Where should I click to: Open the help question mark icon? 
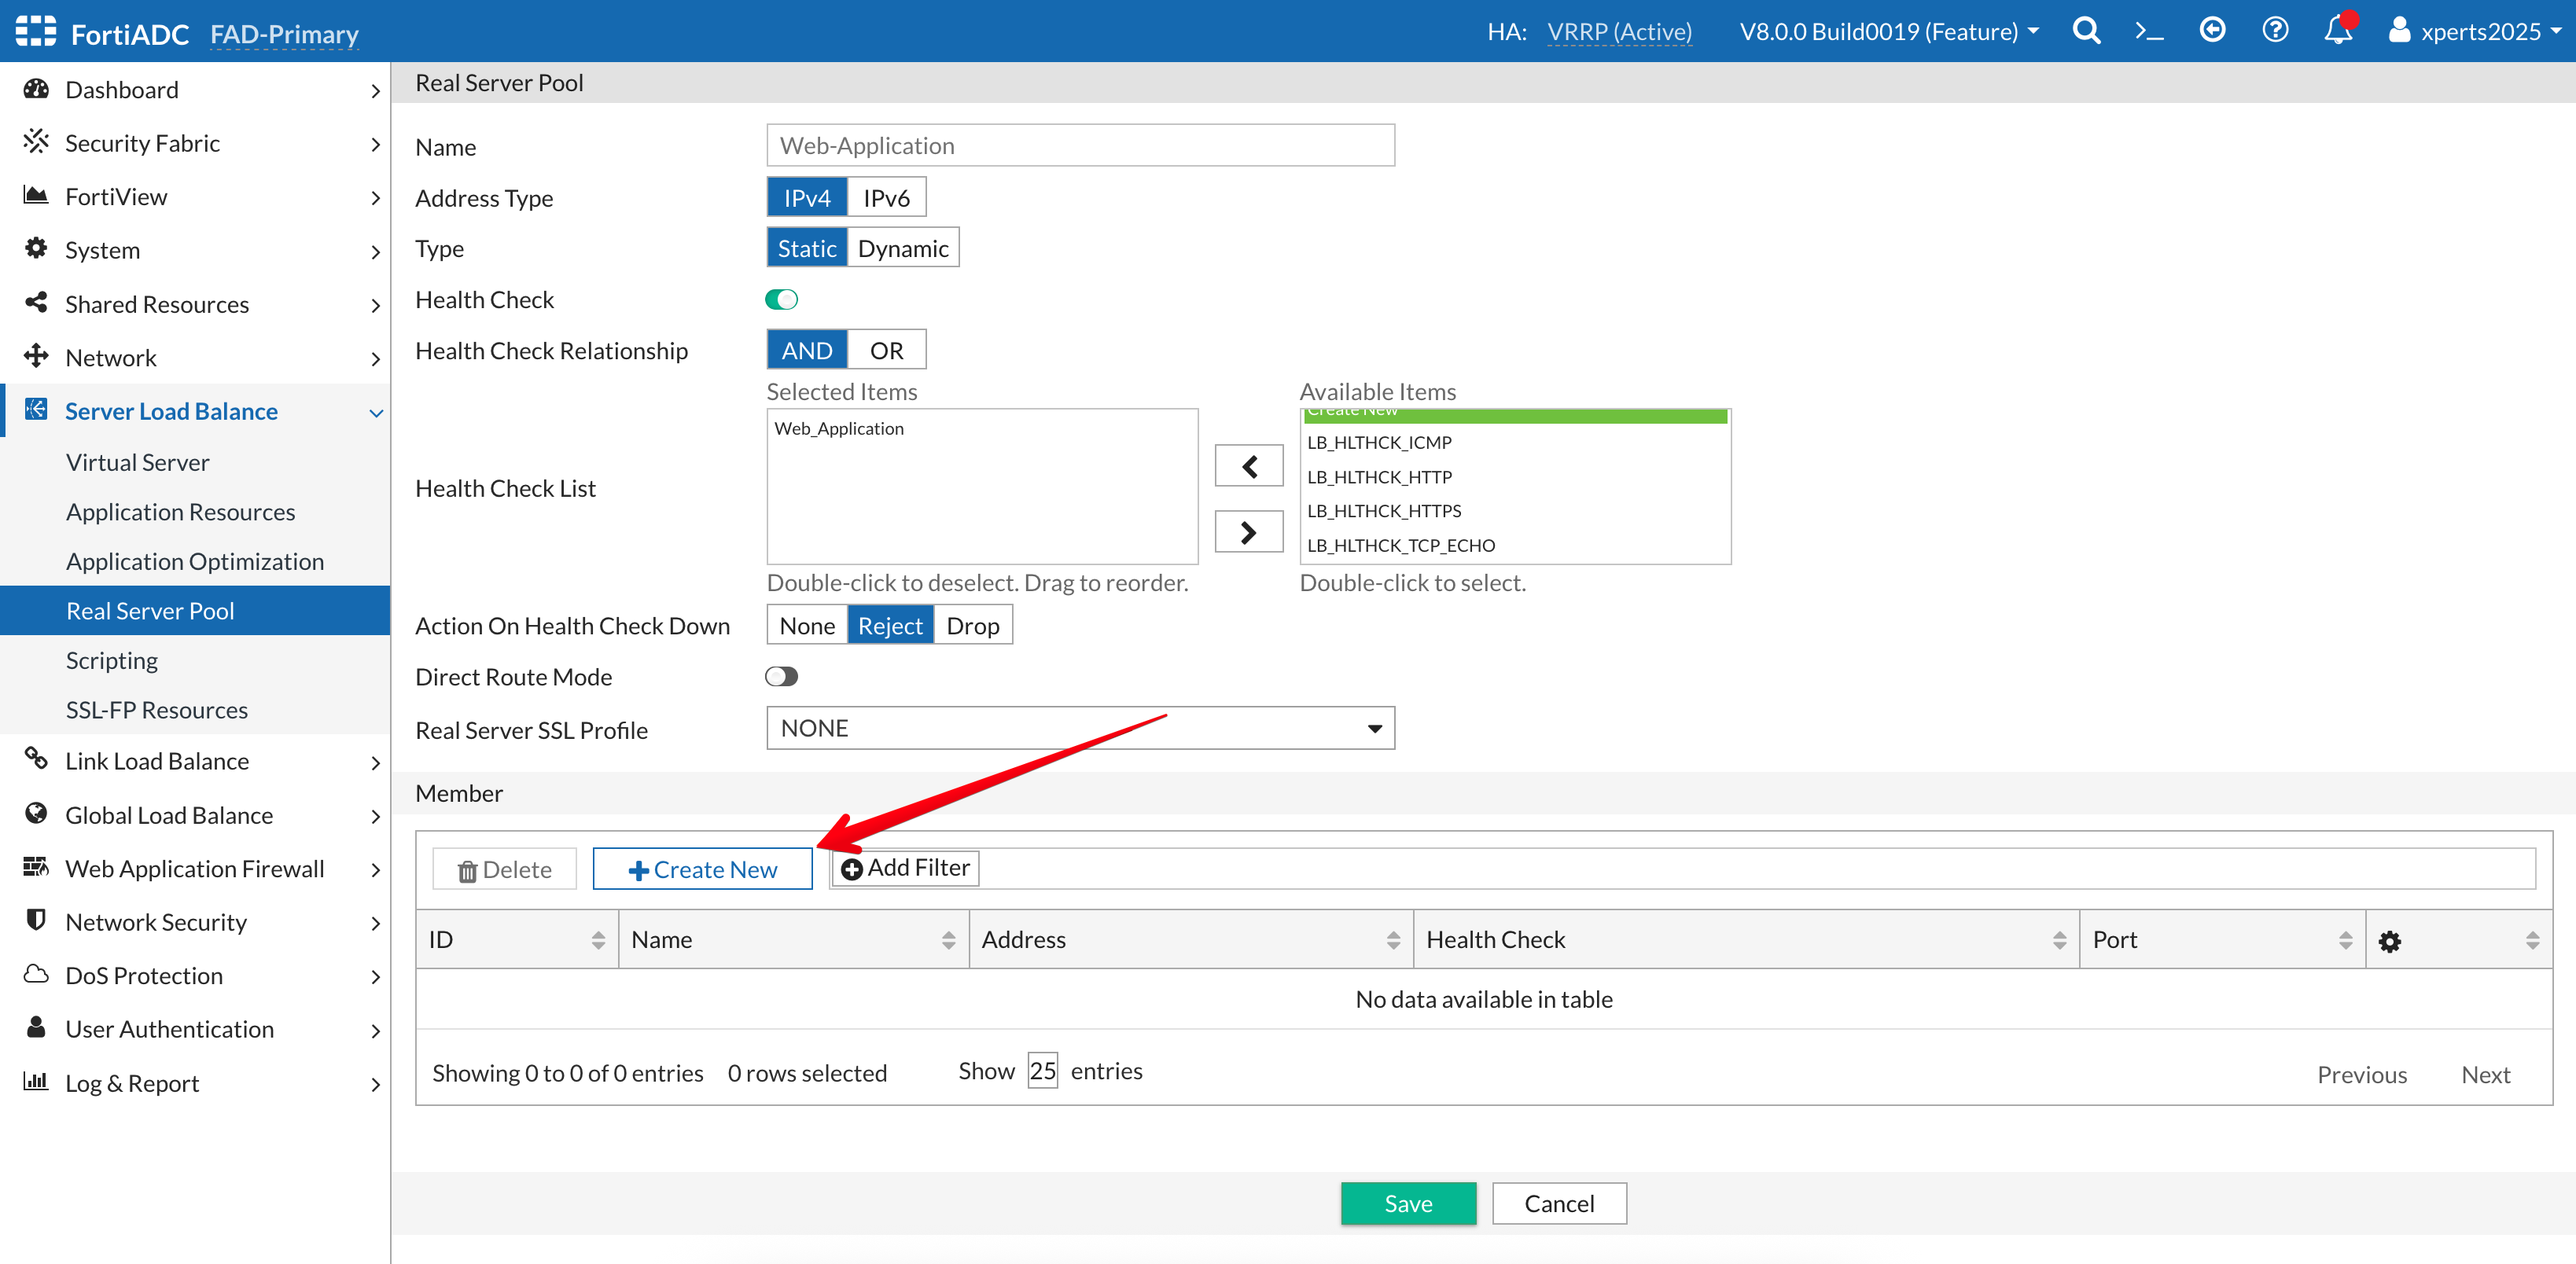coord(2274,30)
